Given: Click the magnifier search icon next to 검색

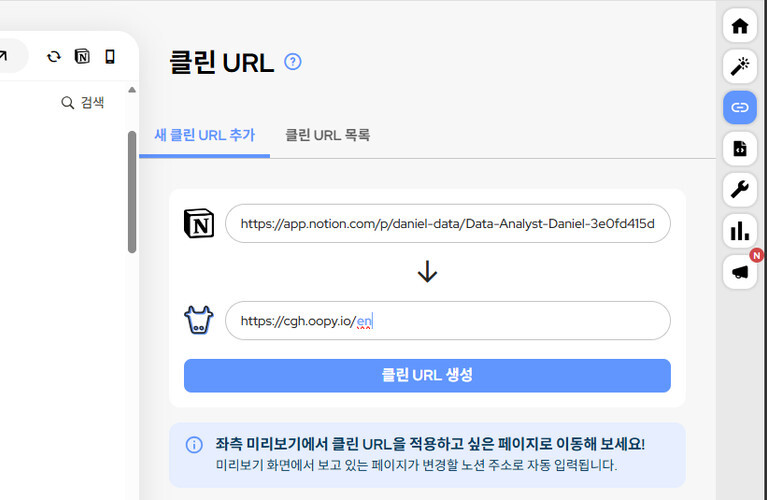Looking at the screenshot, I should point(68,103).
